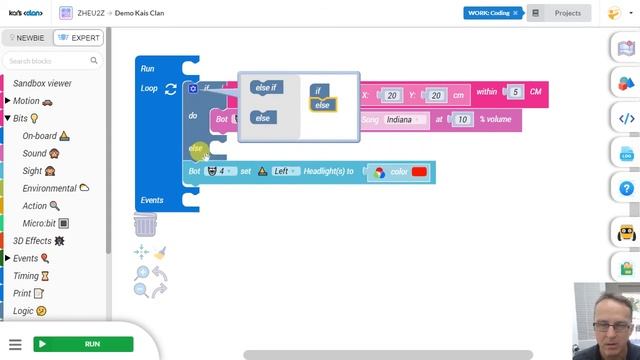640x360 pixels.
Task: Click the Y value 20 field
Action: (436, 96)
